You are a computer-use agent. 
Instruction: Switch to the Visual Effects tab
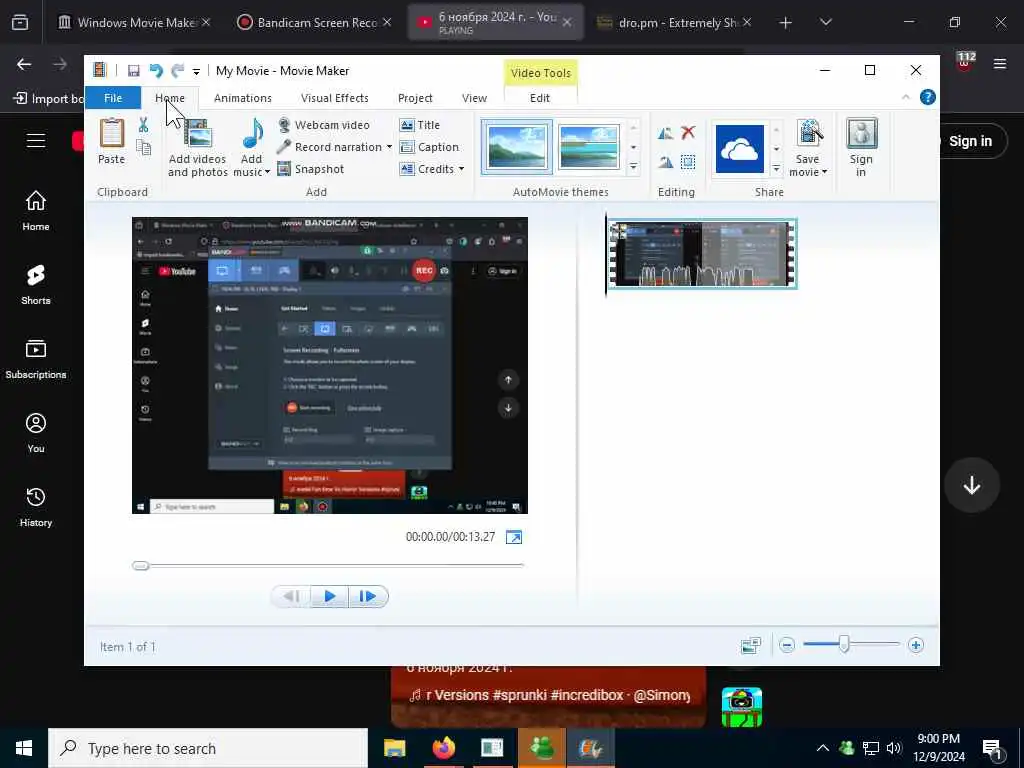(334, 98)
